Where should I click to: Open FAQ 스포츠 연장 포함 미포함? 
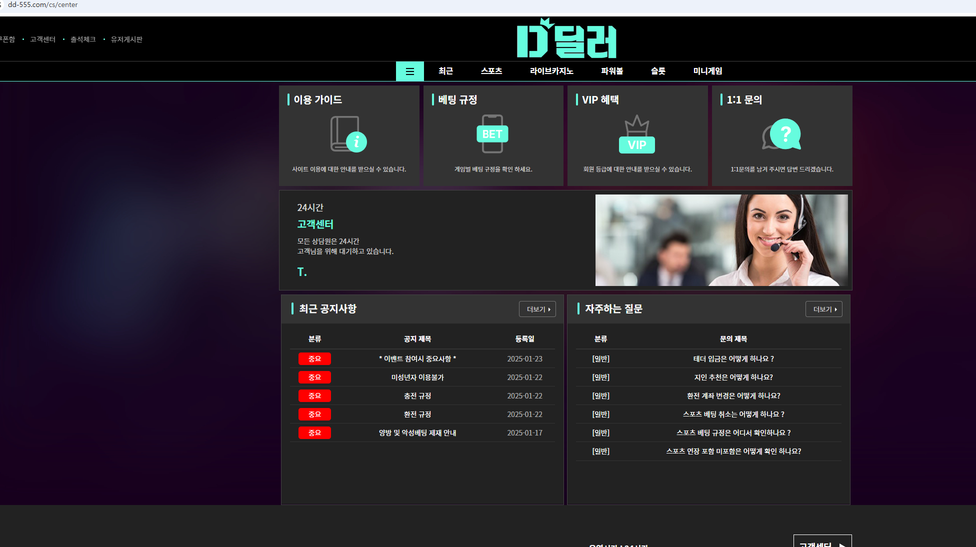(x=733, y=452)
